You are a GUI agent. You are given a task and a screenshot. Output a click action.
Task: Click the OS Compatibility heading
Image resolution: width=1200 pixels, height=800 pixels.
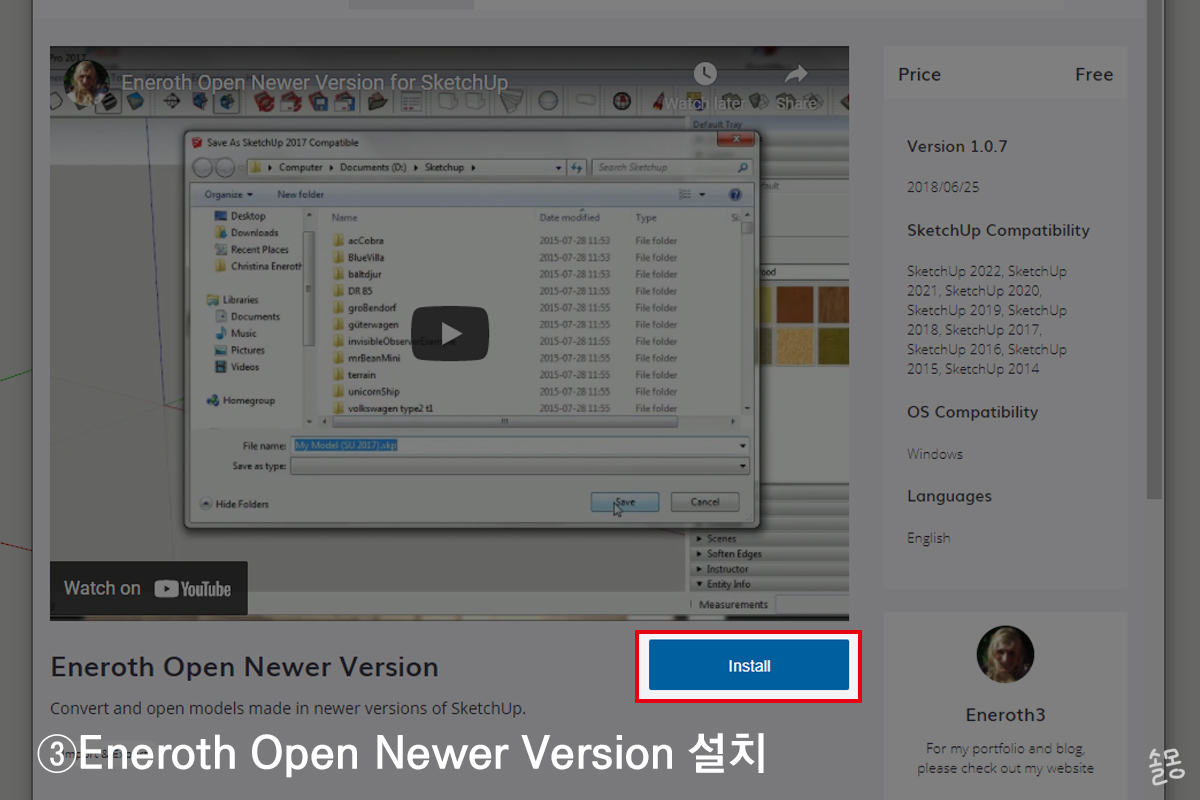tap(972, 412)
